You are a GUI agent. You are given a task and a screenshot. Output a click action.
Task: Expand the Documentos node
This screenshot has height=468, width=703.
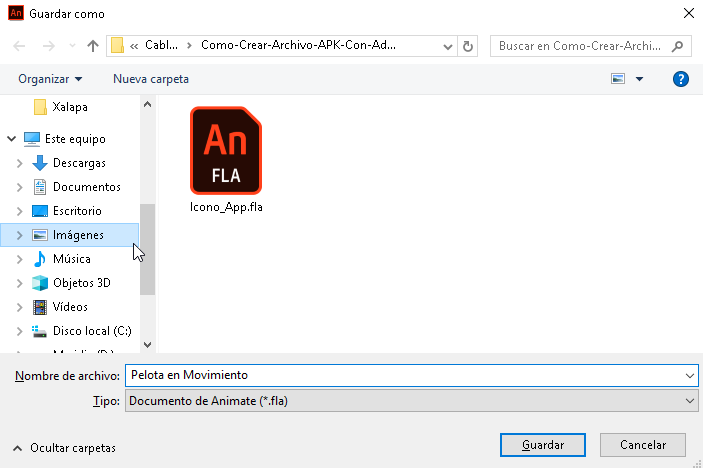[x=19, y=187]
